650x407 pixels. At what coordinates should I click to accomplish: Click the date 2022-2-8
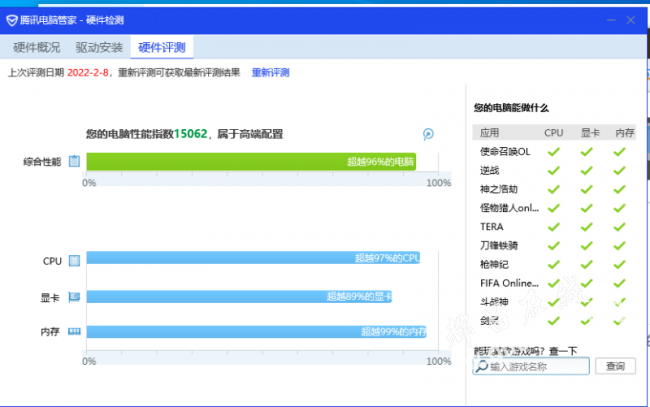[87, 73]
